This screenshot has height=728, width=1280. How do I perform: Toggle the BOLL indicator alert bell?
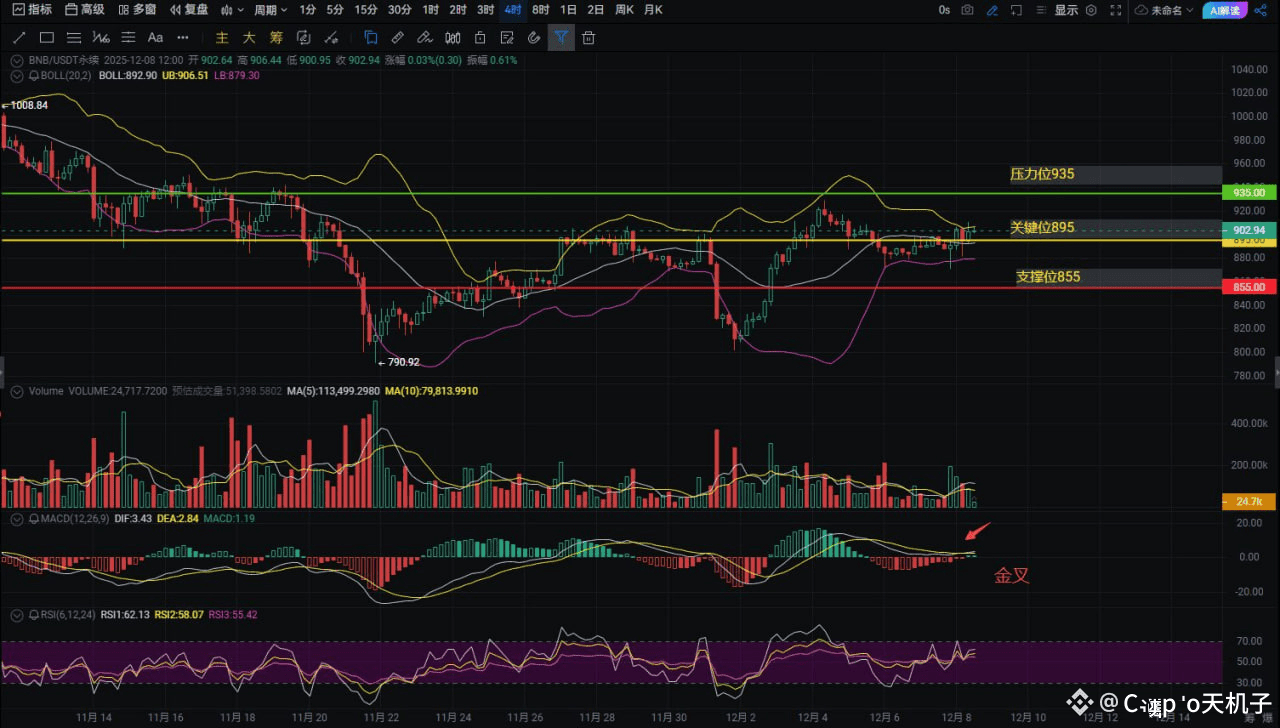tap(34, 75)
